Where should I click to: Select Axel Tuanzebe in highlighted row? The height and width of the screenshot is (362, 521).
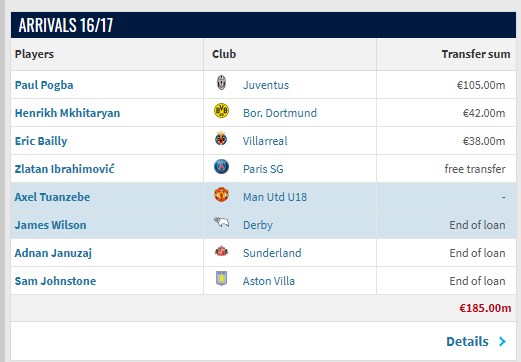52,197
